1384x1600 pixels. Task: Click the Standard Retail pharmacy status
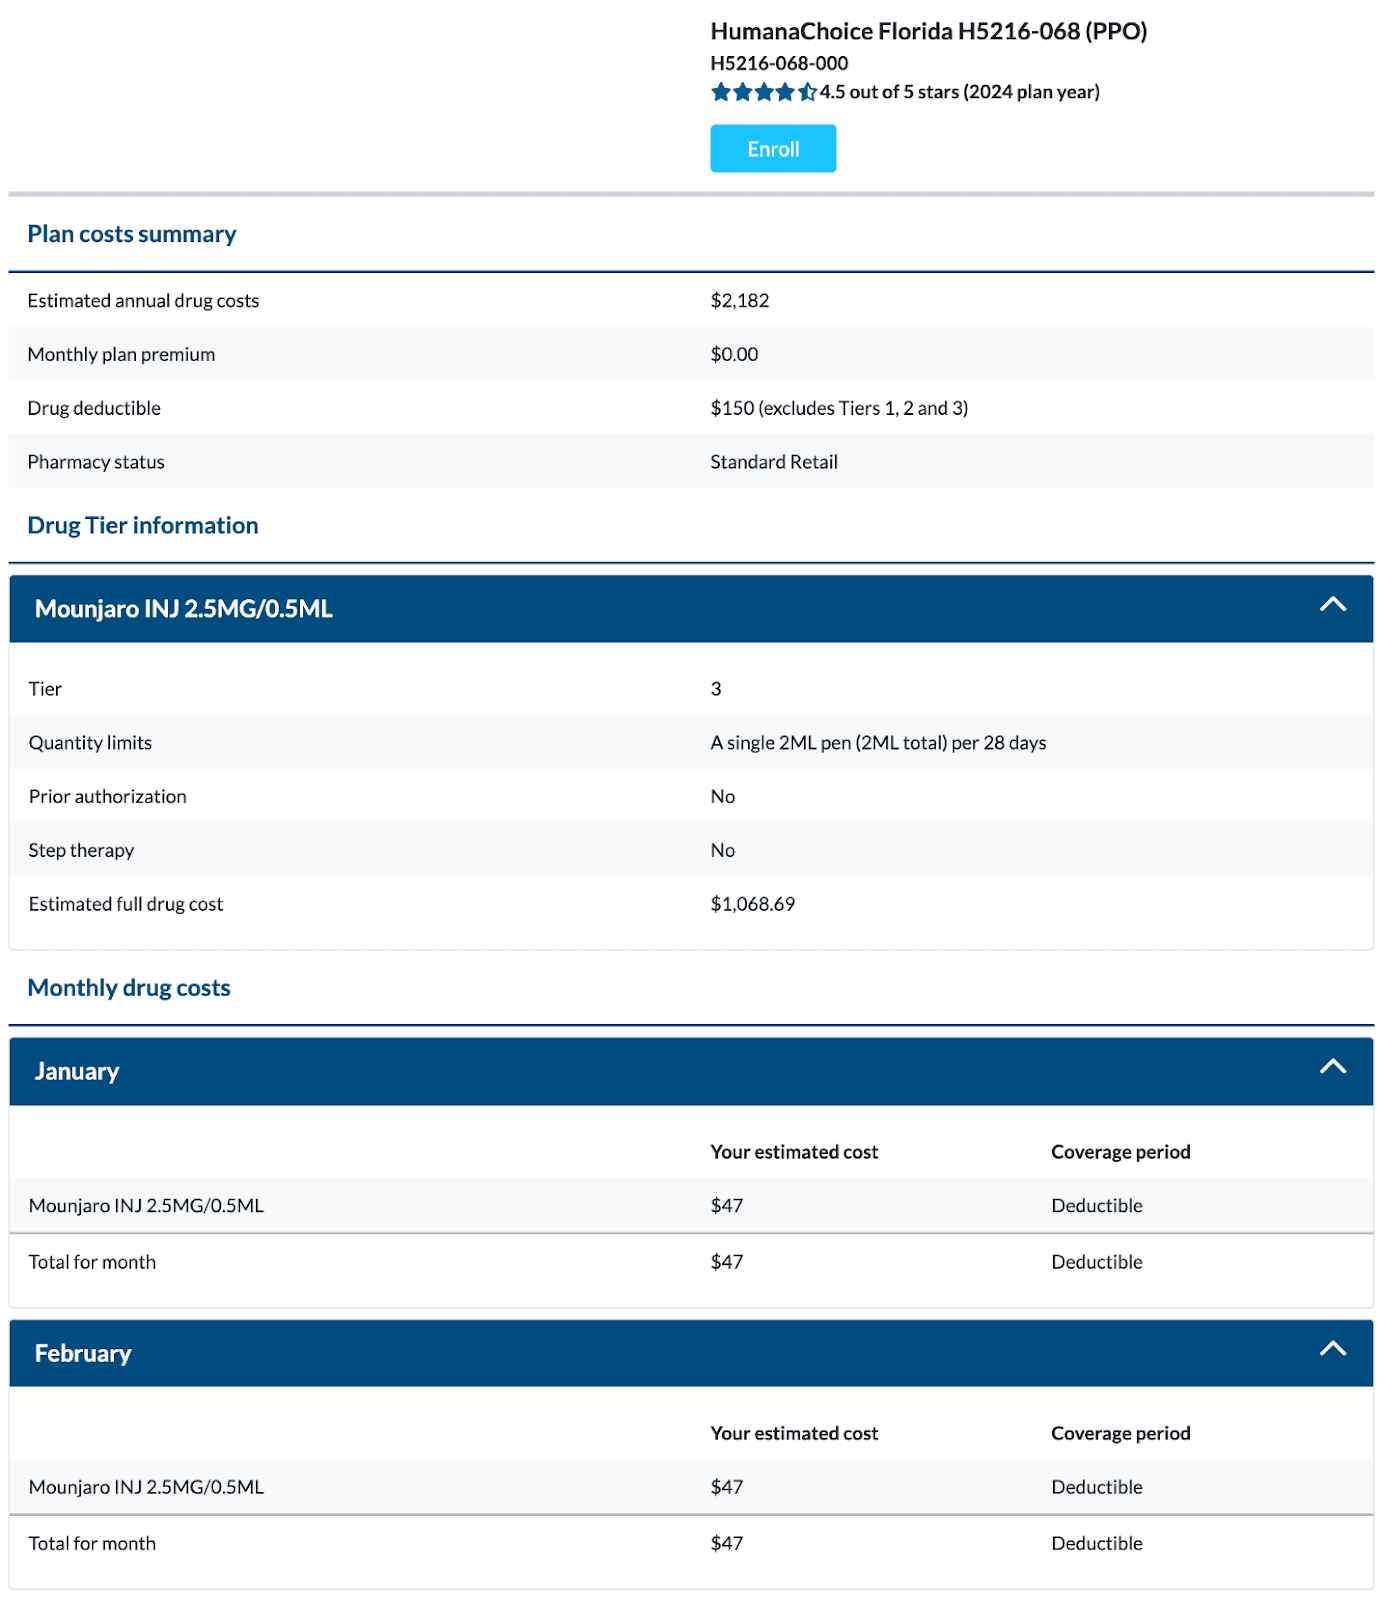tap(774, 462)
